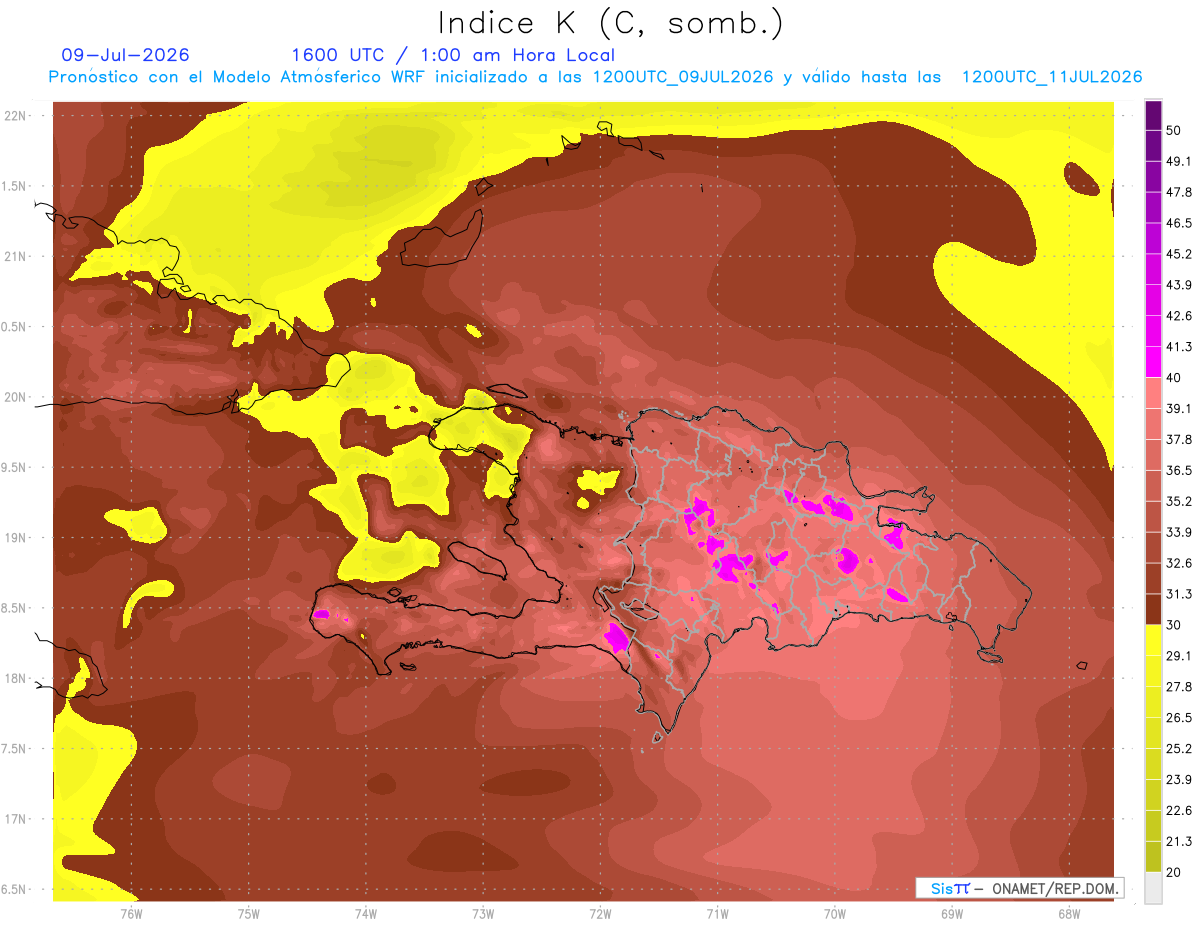Click the legend value 26.5
This screenshot has height=927, width=1200.
coord(1179,718)
